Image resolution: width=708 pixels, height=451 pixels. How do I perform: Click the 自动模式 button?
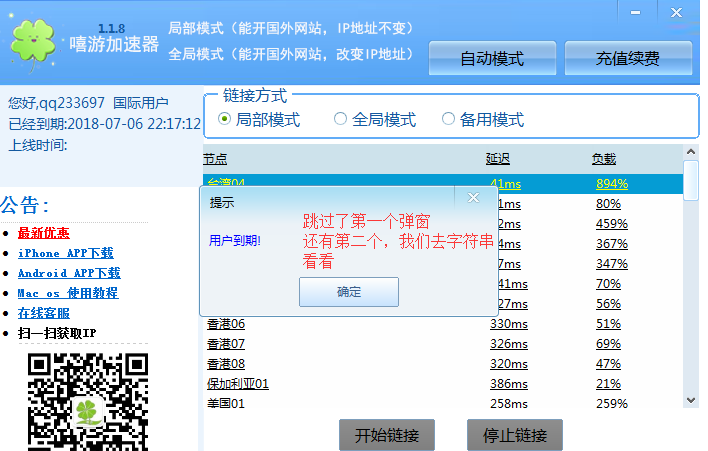(x=492, y=59)
